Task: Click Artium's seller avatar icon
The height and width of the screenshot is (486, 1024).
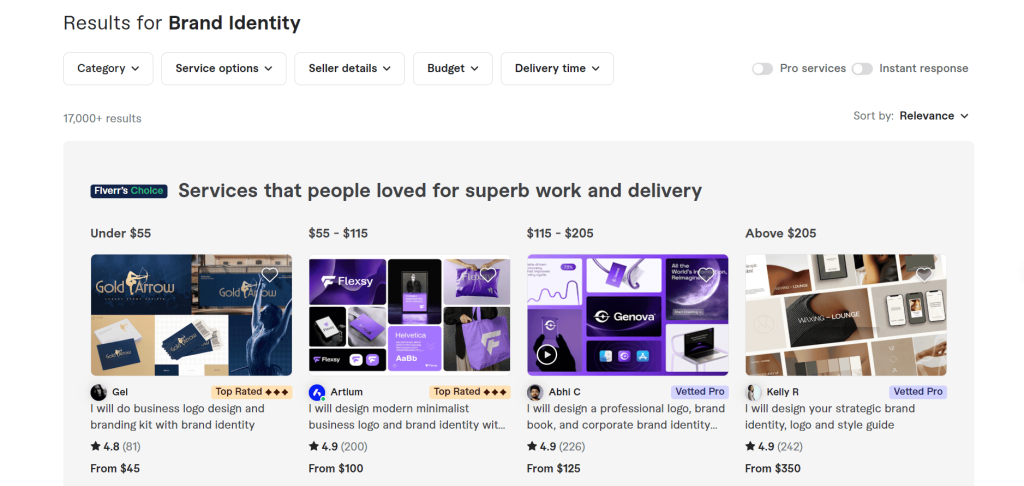Action: click(x=317, y=392)
